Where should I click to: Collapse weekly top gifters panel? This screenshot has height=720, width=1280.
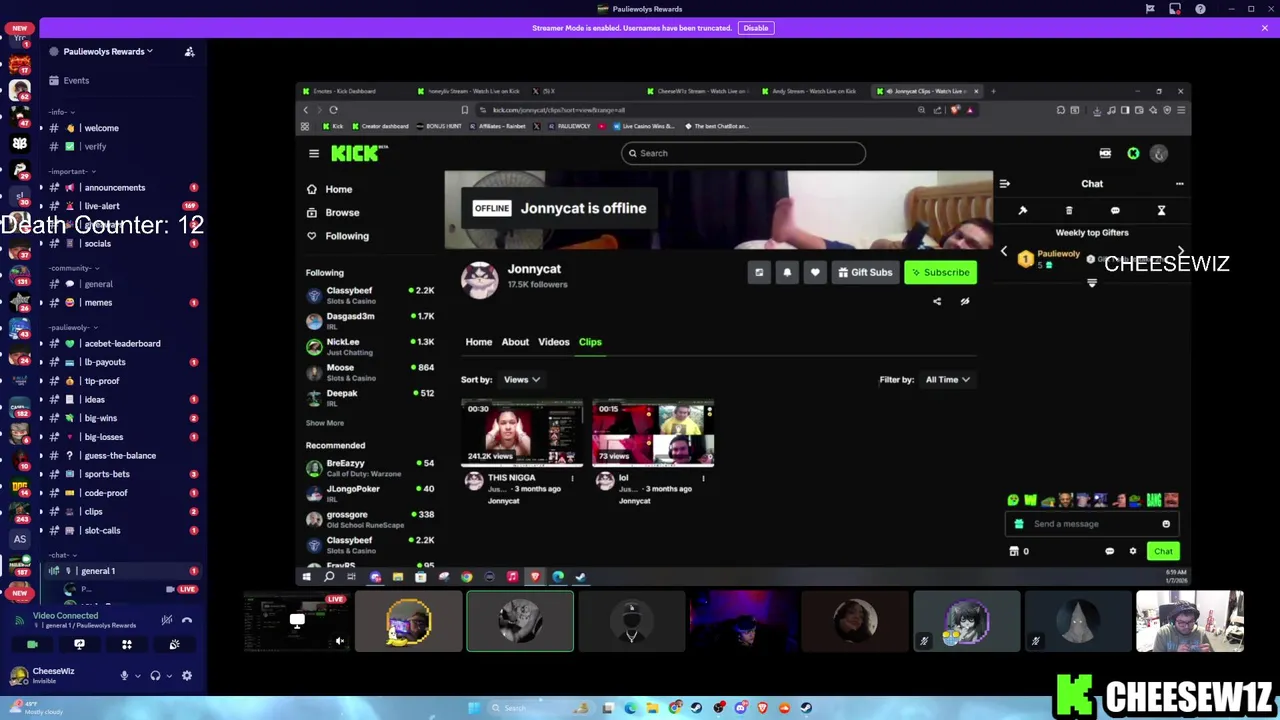pos(1092,283)
